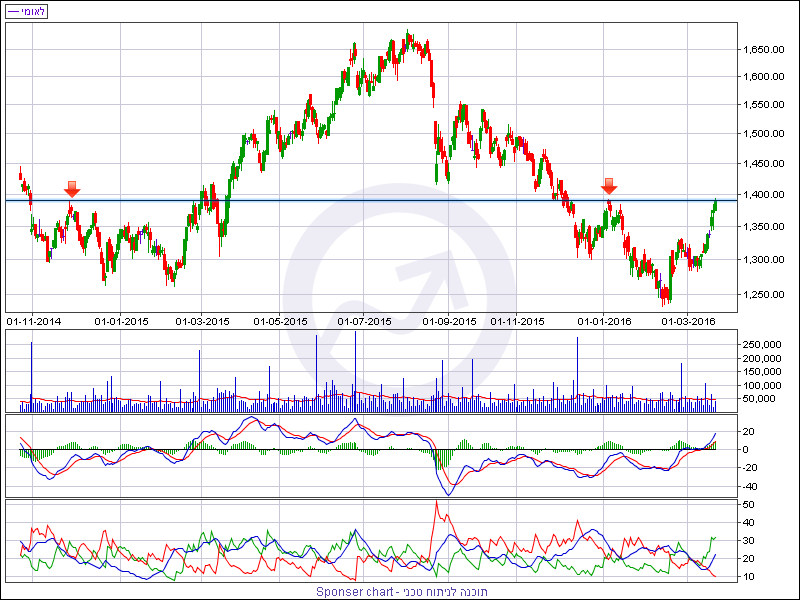Click the red down arrow near 01-01-2016
Screen dimensions: 800x600
point(609,186)
